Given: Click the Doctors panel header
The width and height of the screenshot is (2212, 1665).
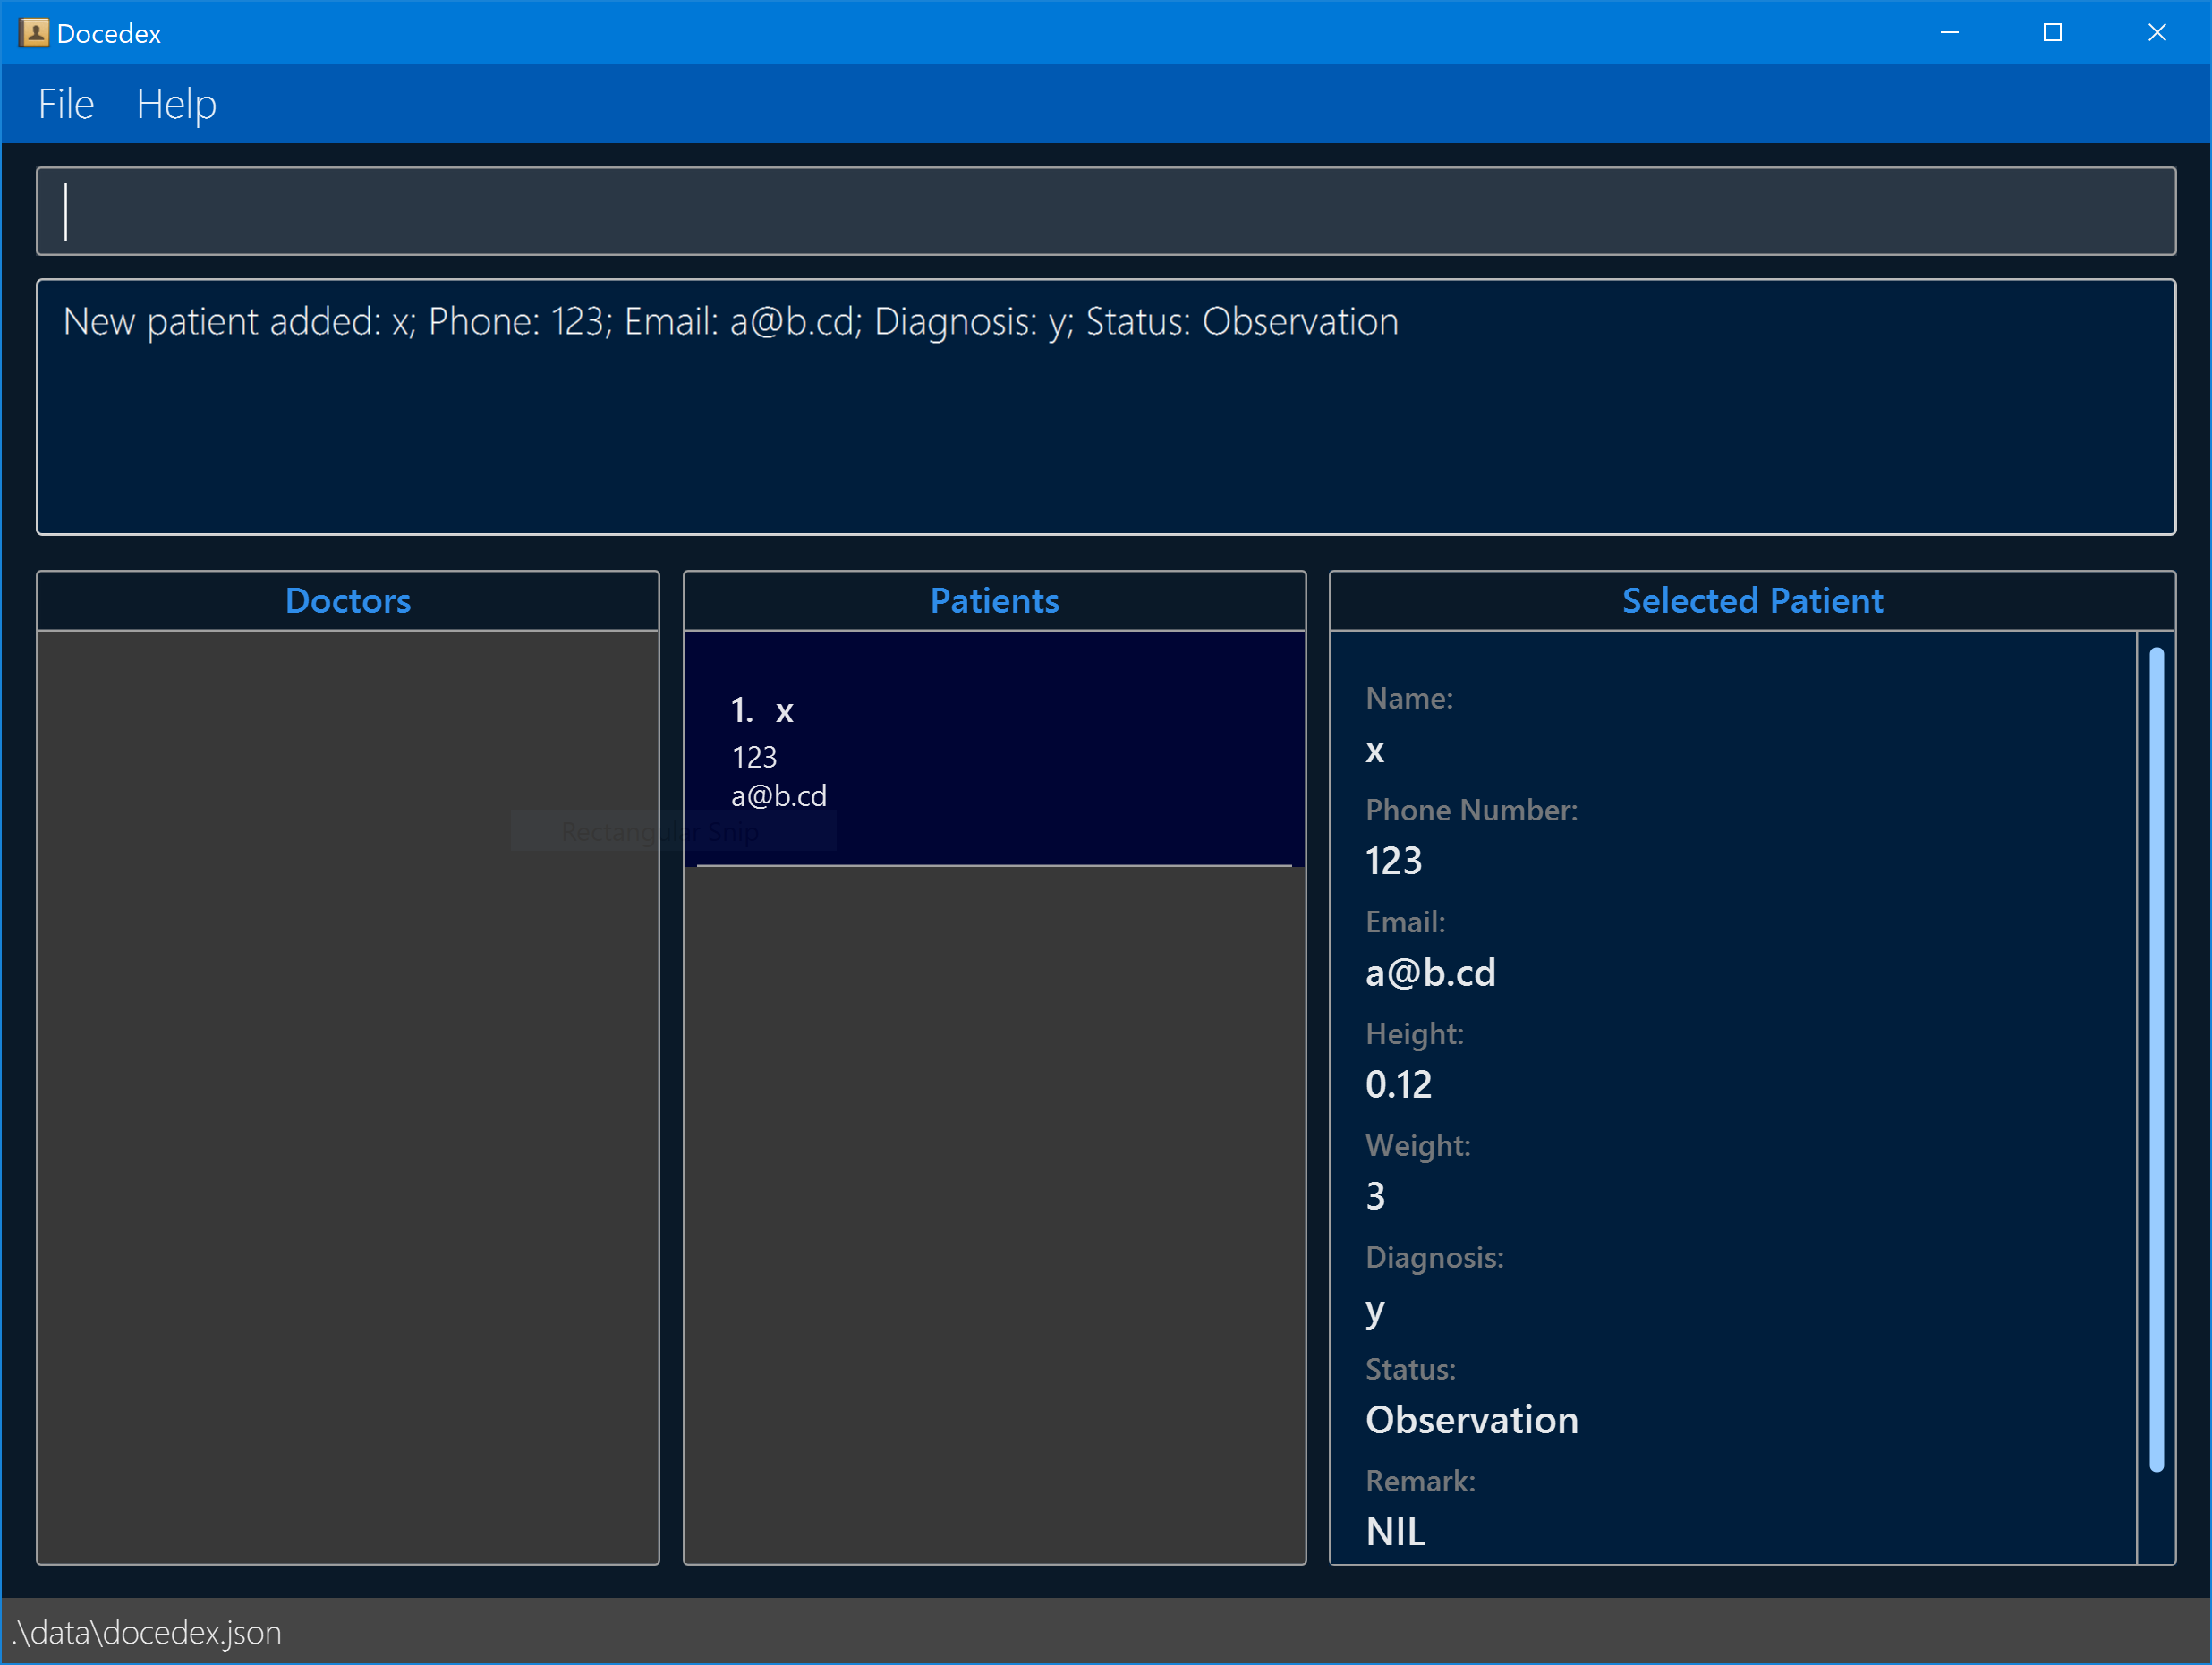Looking at the screenshot, I should pos(348,601).
